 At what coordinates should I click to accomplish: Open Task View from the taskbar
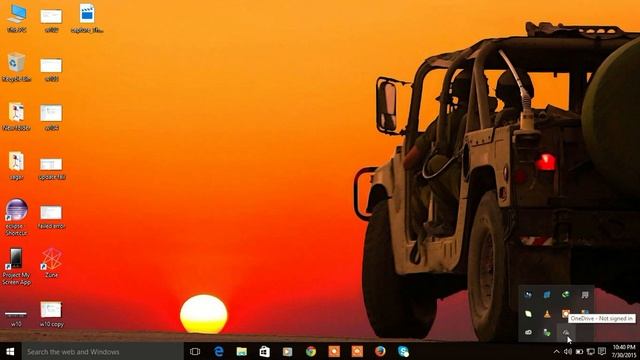(x=195, y=351)
